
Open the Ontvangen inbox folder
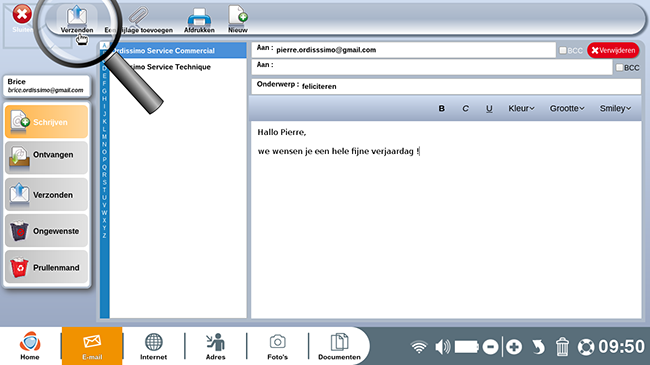click(46, 158)
